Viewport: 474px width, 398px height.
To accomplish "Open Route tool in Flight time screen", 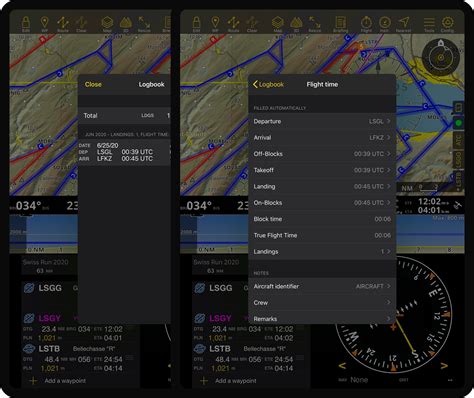I will [x=233, y=24].
